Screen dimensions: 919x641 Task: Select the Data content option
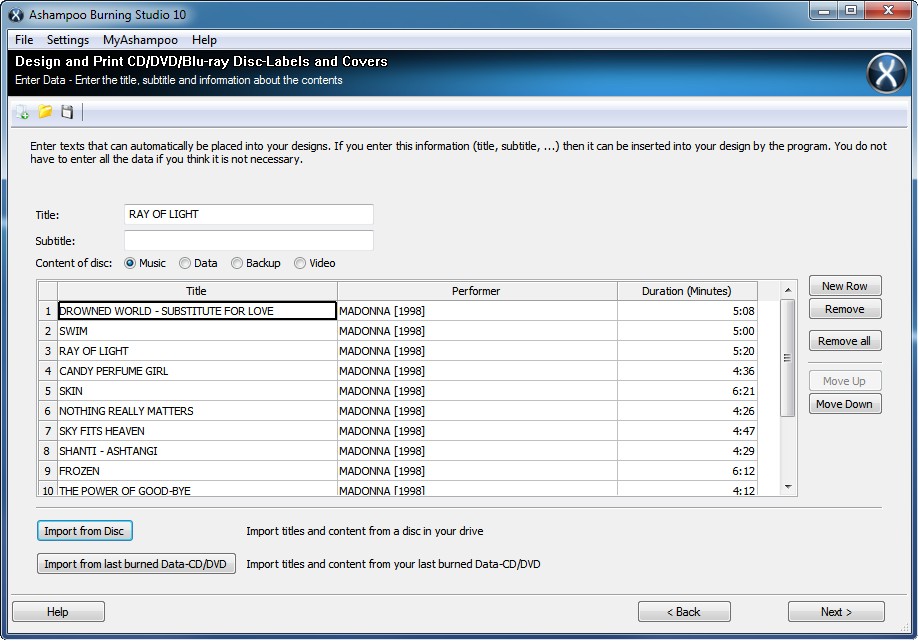click(185, 264)
